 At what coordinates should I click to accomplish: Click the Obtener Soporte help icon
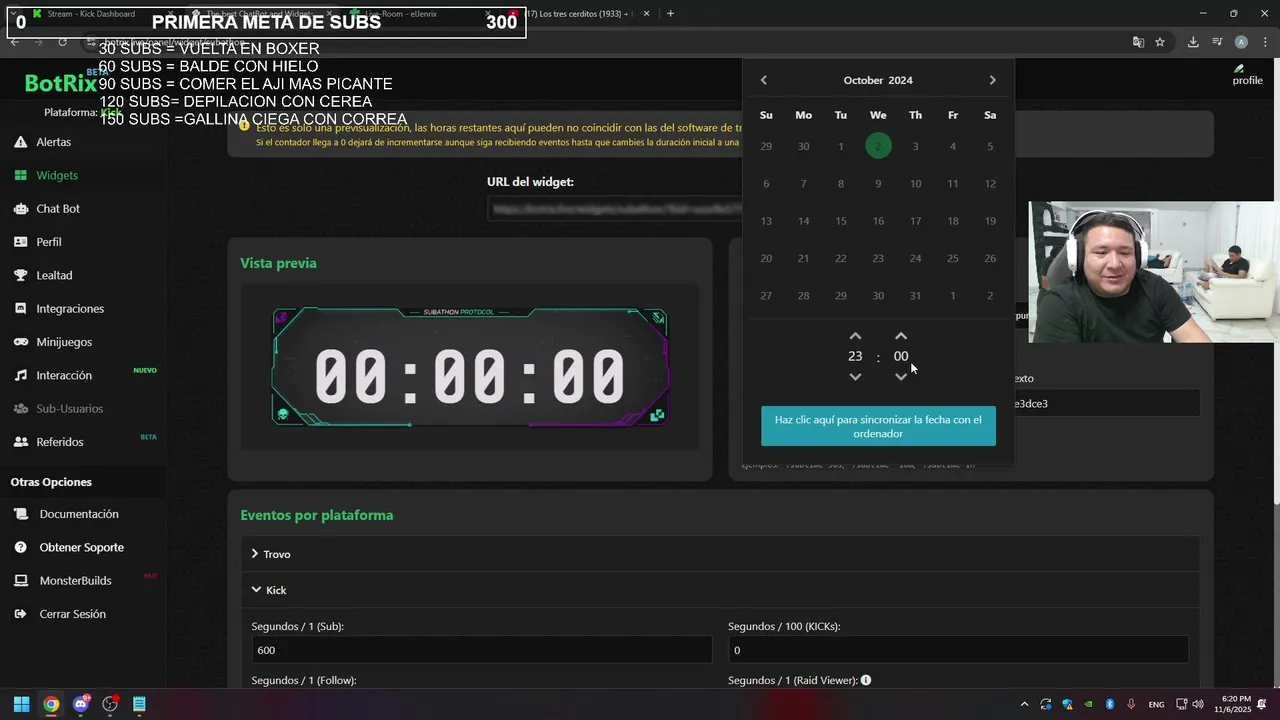point(20,548)
